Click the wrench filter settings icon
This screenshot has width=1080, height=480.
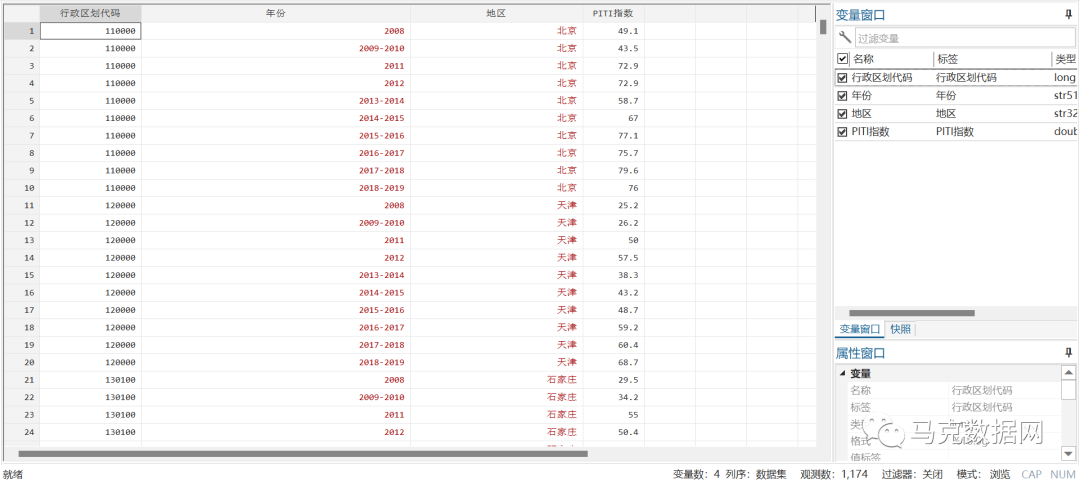[x=844, y=37]
